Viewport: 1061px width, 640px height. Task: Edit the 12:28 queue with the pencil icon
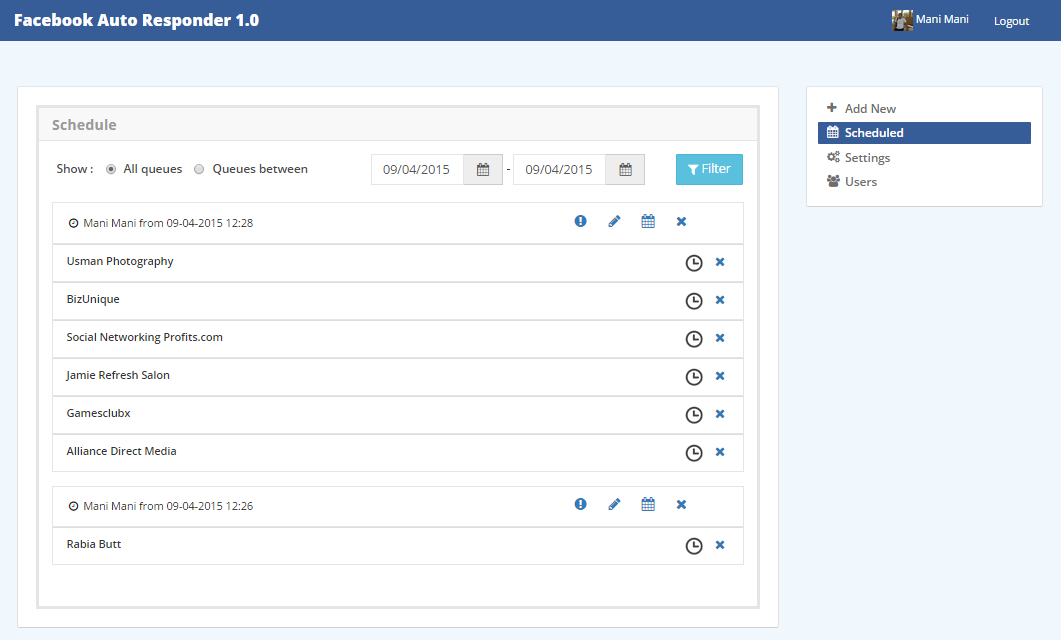[614, 222]
